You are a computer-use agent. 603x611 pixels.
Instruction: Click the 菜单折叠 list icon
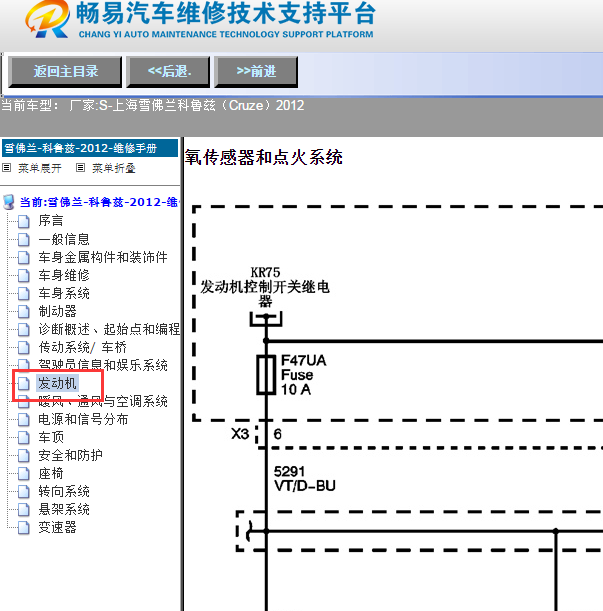[80, 168]
